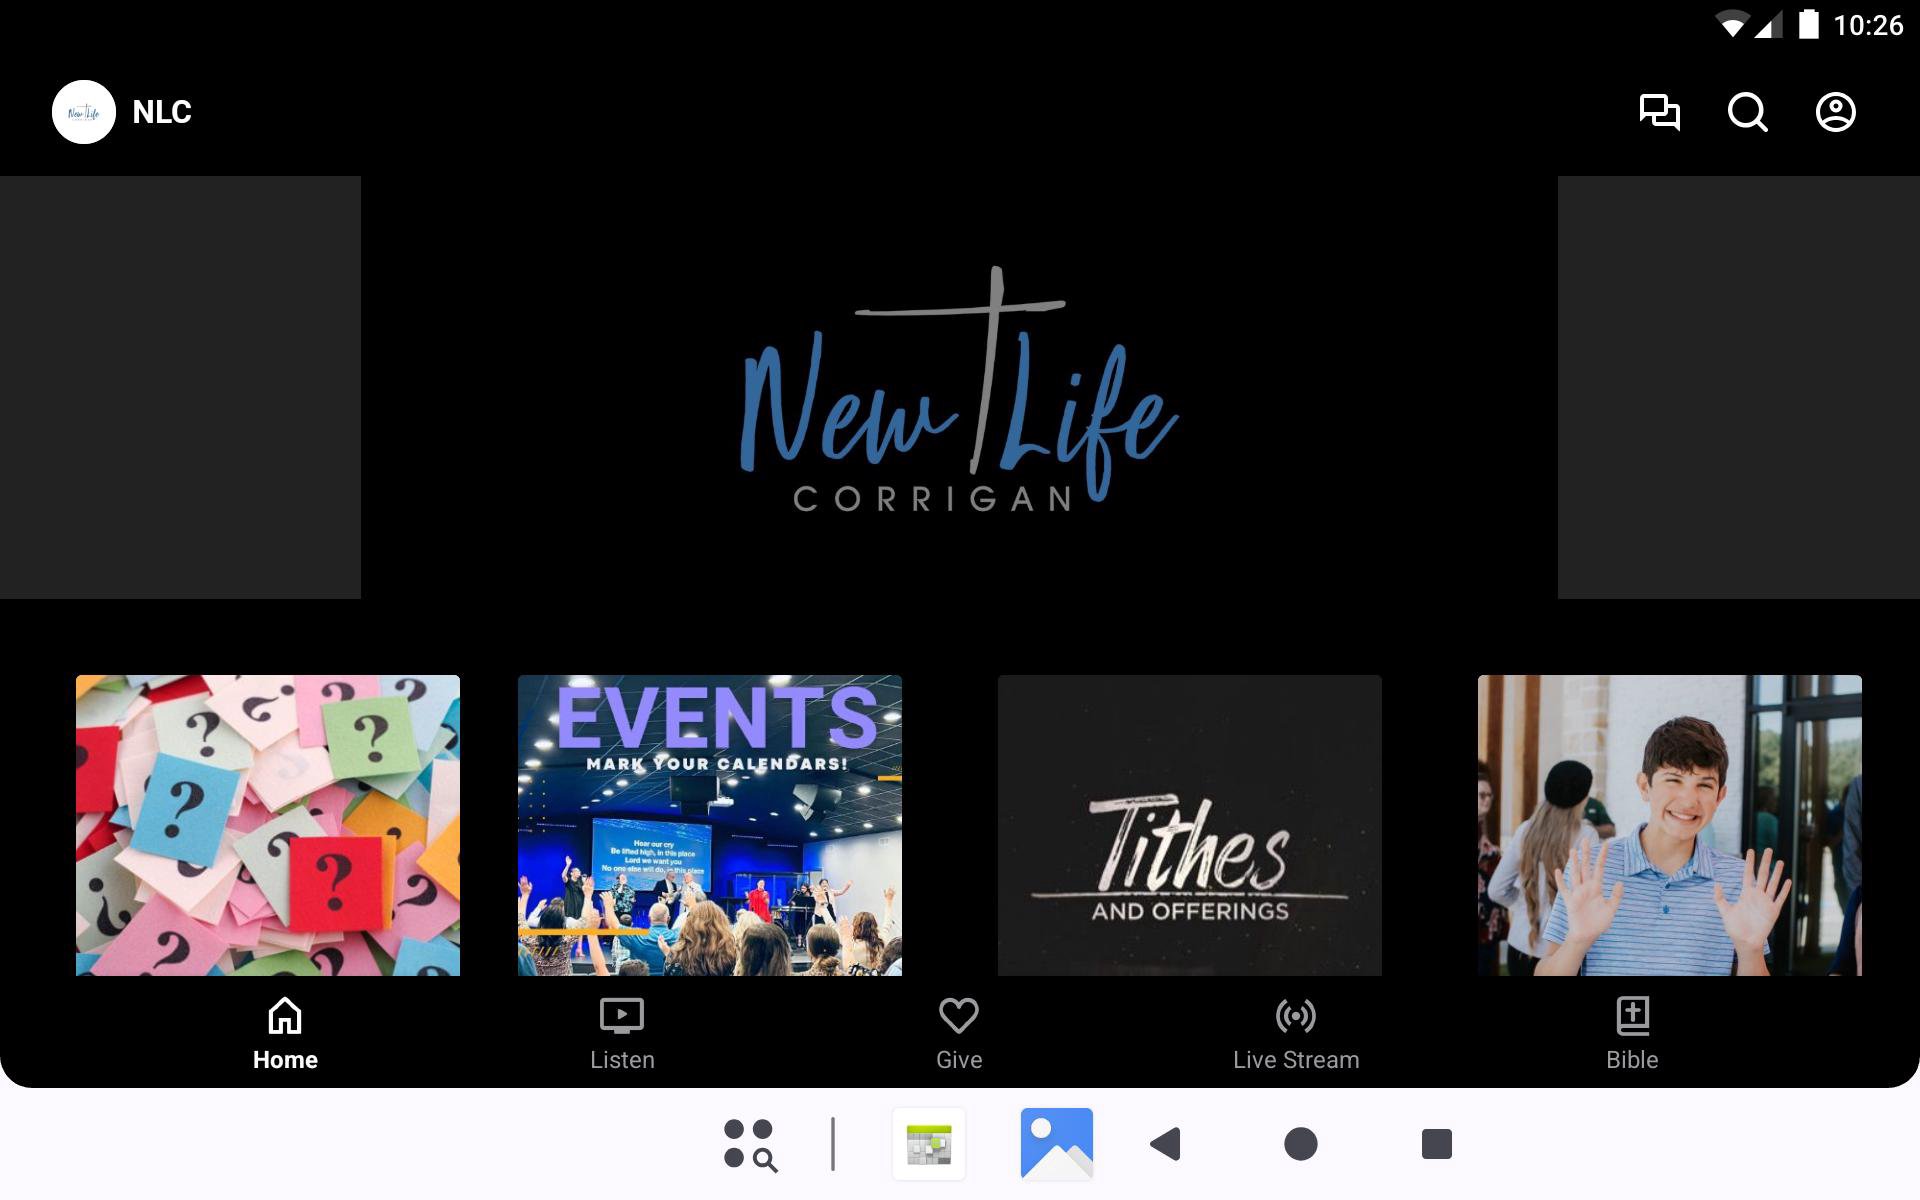Select the Home tab

click(x=285, y=1034)
